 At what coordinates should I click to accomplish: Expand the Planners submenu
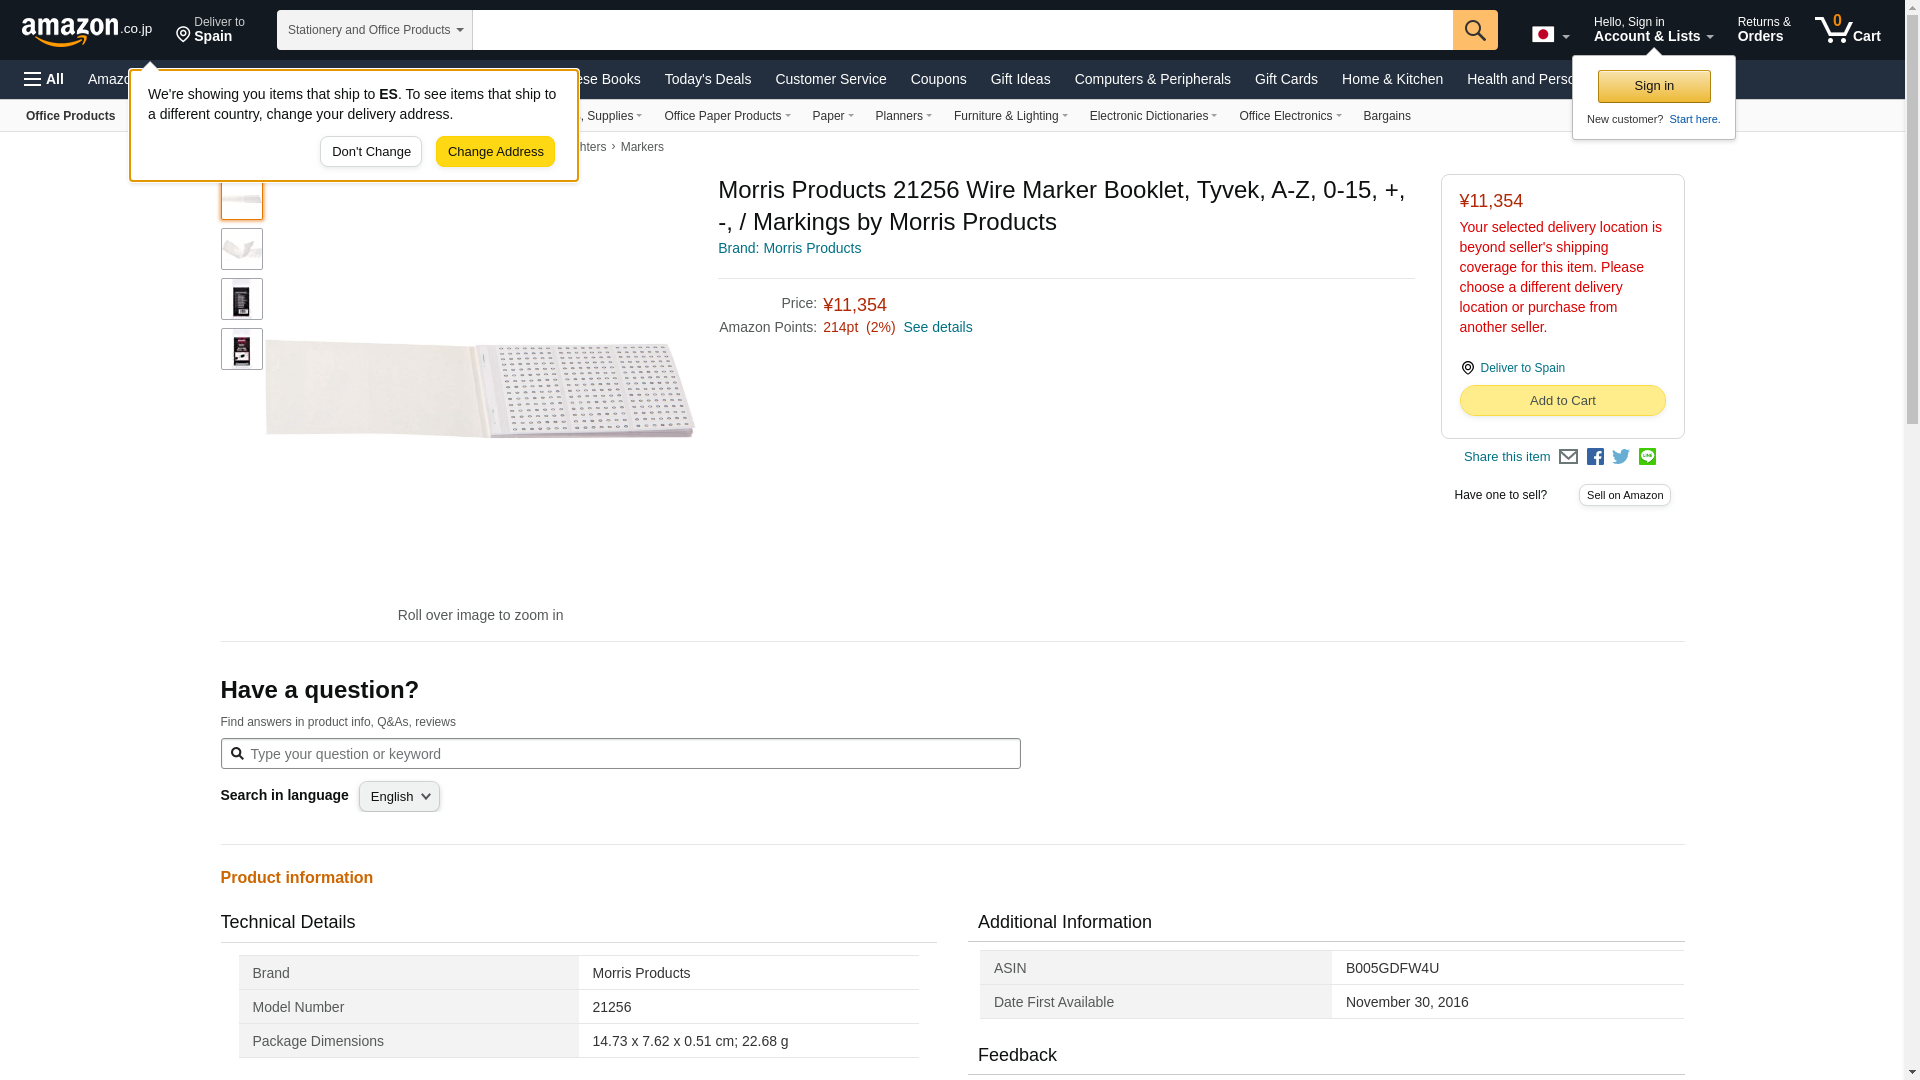[x=903, y=116]
